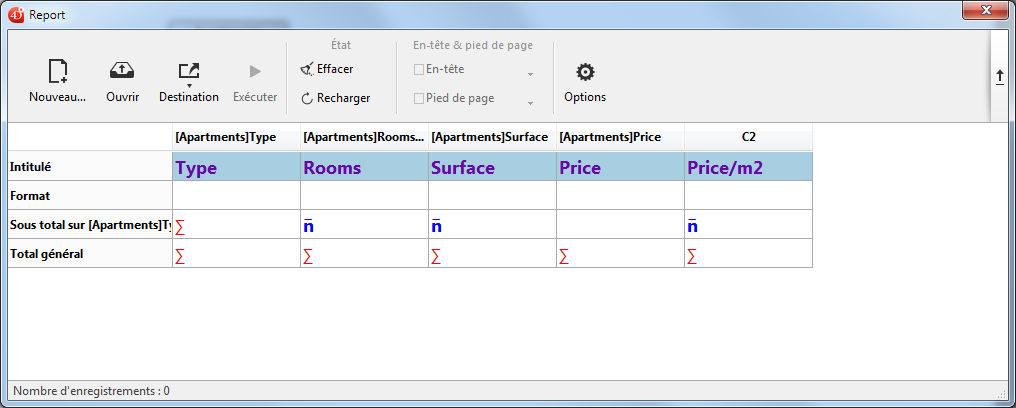Image resolution: width=1016 pixels, height=408 pixels.
Task: Enable the Pied de page checkbox
Action: coord(419,98)
